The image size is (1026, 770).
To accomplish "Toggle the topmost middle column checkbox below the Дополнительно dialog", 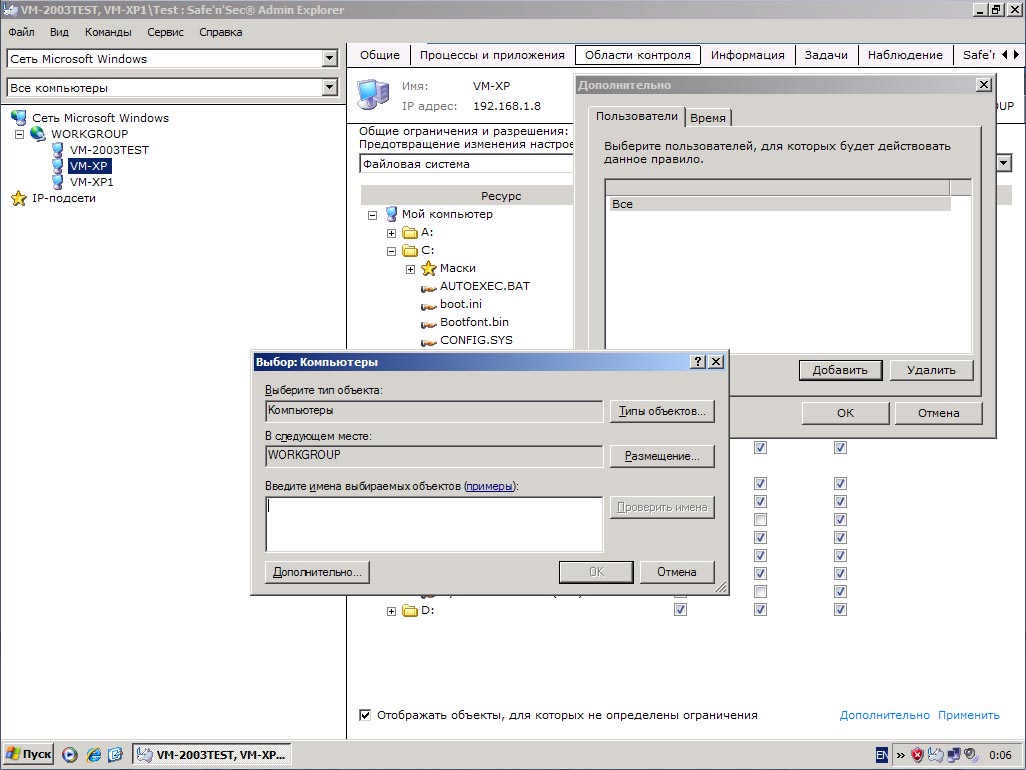I will pos(760,447).
